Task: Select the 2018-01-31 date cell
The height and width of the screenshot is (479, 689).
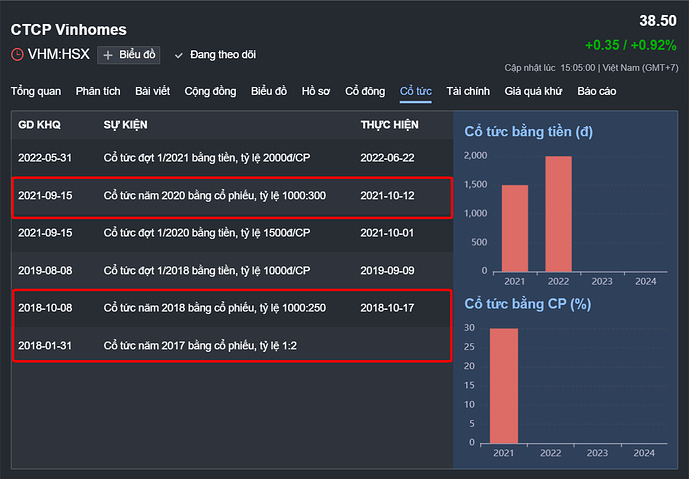Action: [x=45, y=345]
